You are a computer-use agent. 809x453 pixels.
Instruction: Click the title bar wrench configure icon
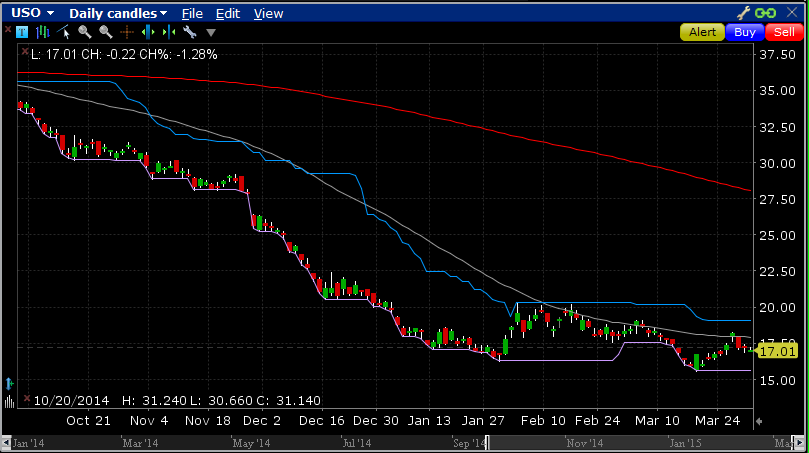pos(743,13)
